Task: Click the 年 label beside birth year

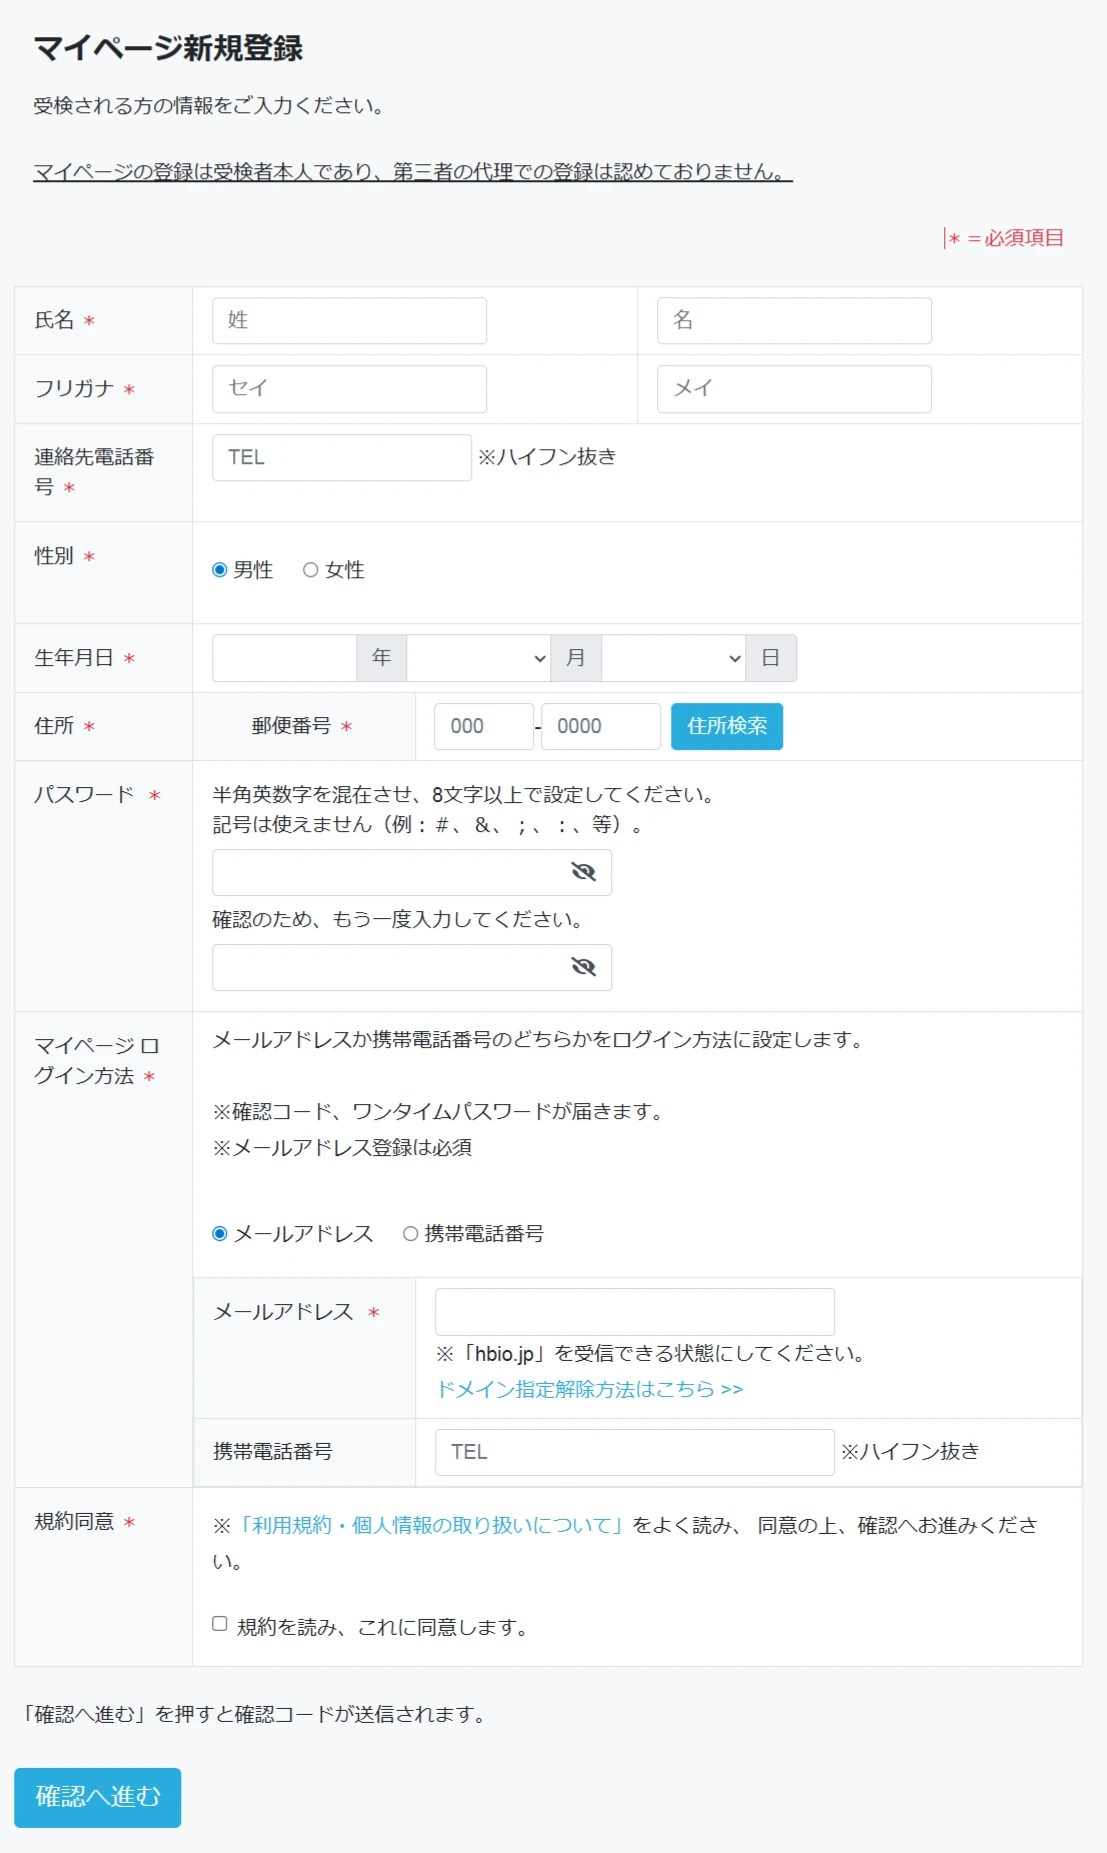Action: click(x=381, y=658)
